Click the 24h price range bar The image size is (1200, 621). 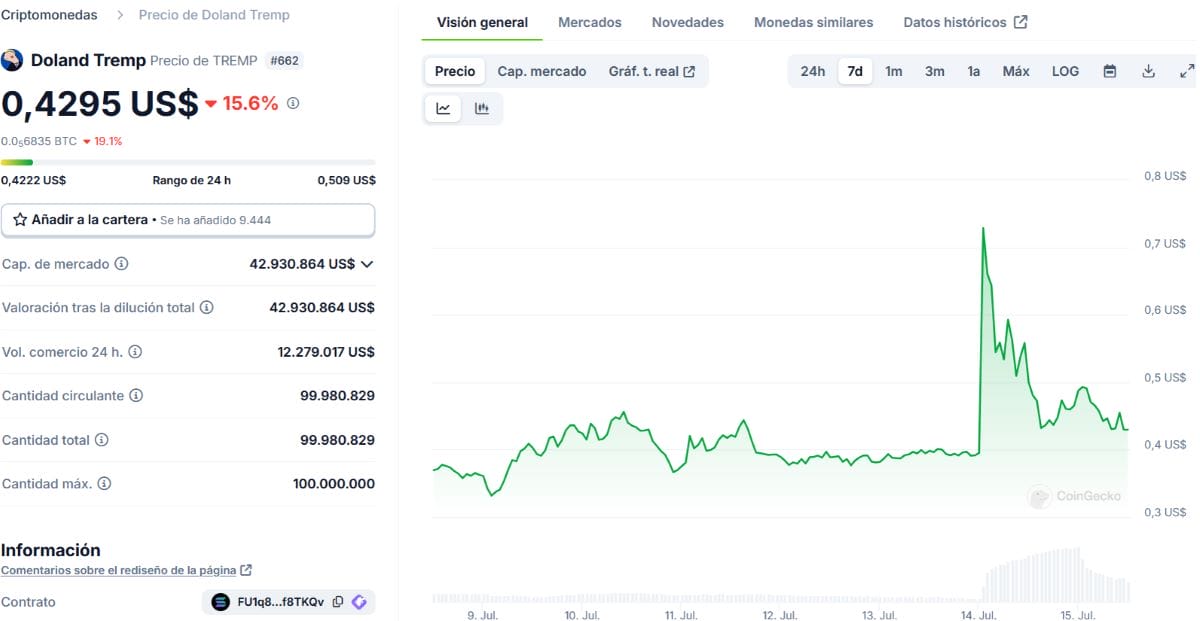pyautogui.click(x=188, y=162)
